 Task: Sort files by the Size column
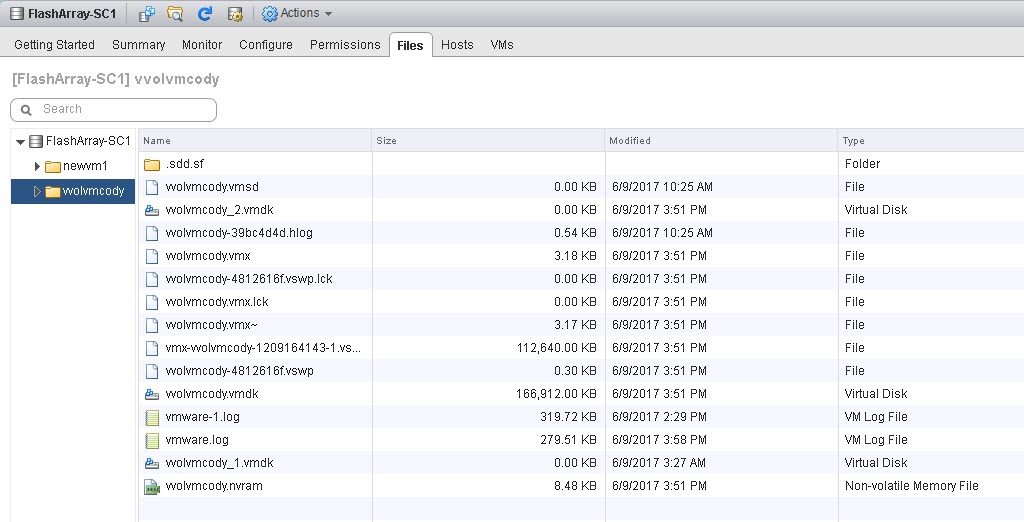488,140
